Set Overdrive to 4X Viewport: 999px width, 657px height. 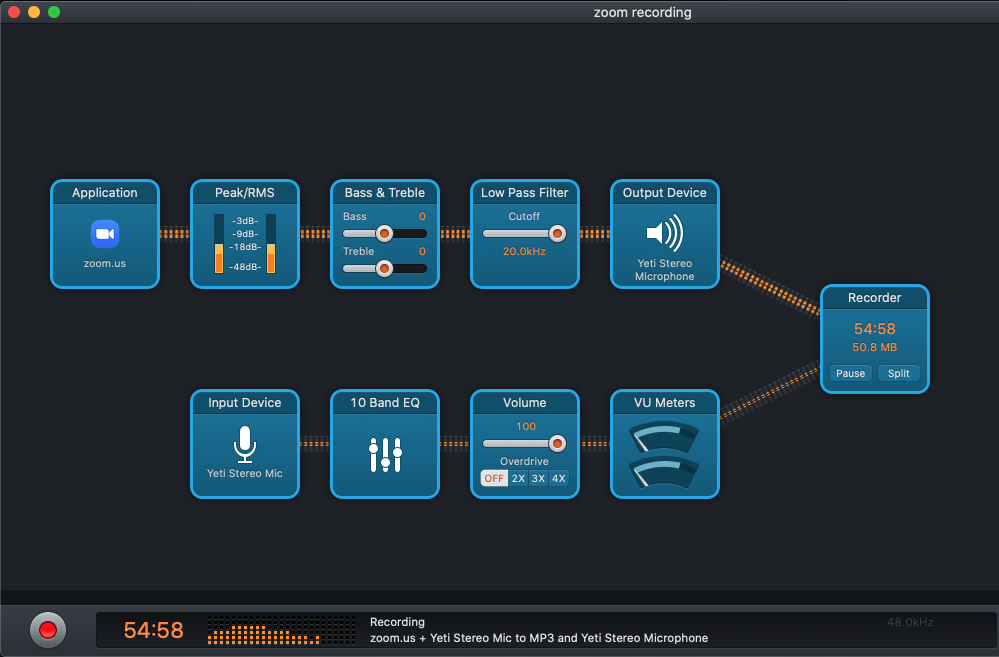pos(559,479)
